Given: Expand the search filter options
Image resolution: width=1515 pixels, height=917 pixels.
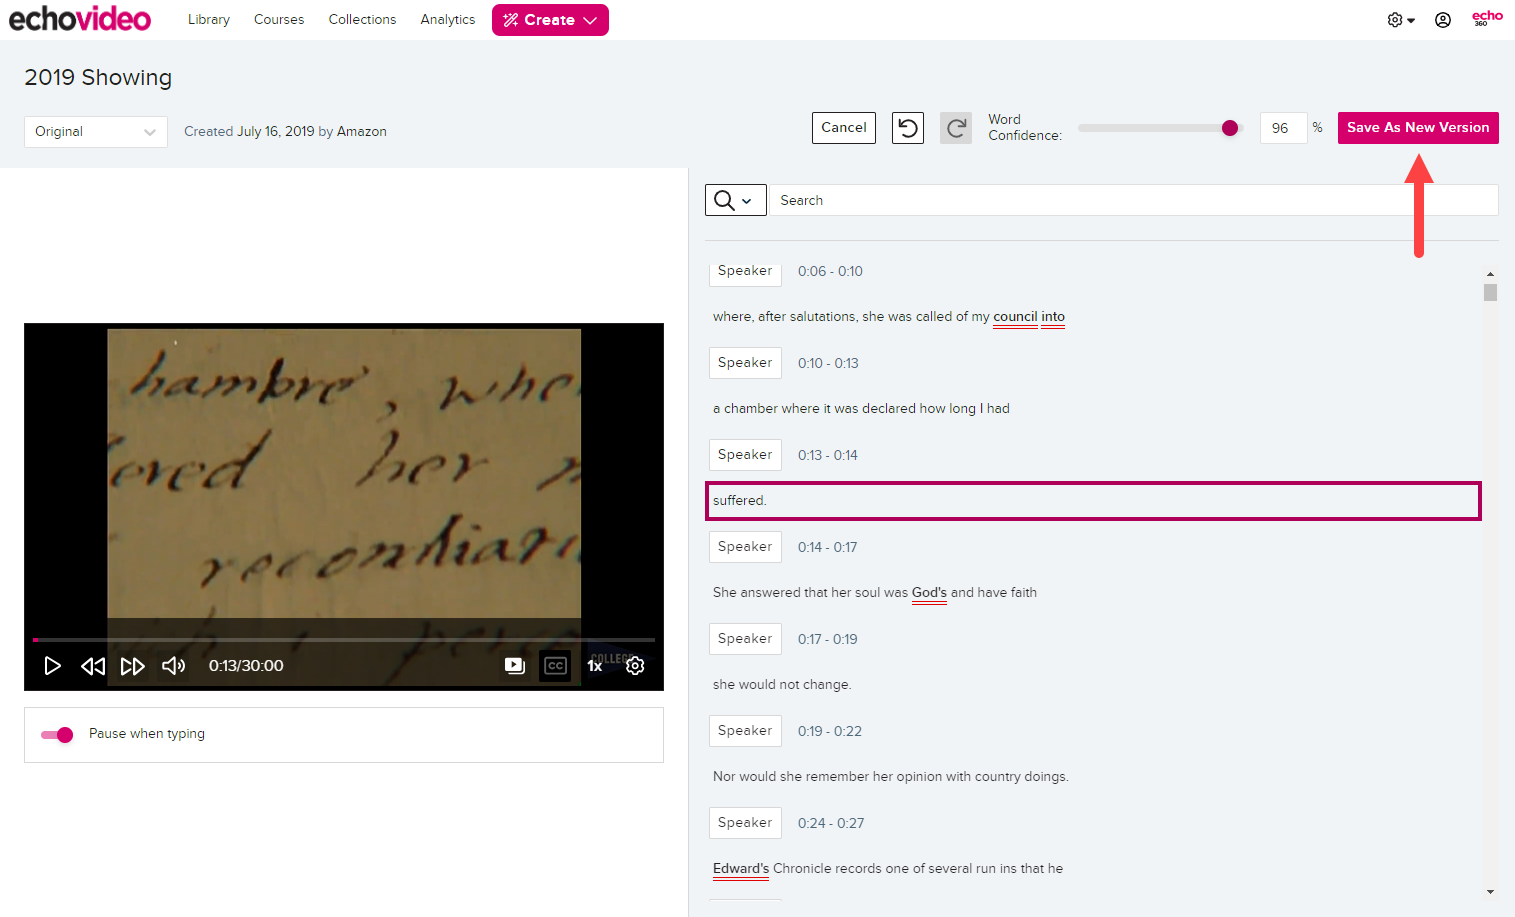Looking at the screenshot, I should (735, 199).
